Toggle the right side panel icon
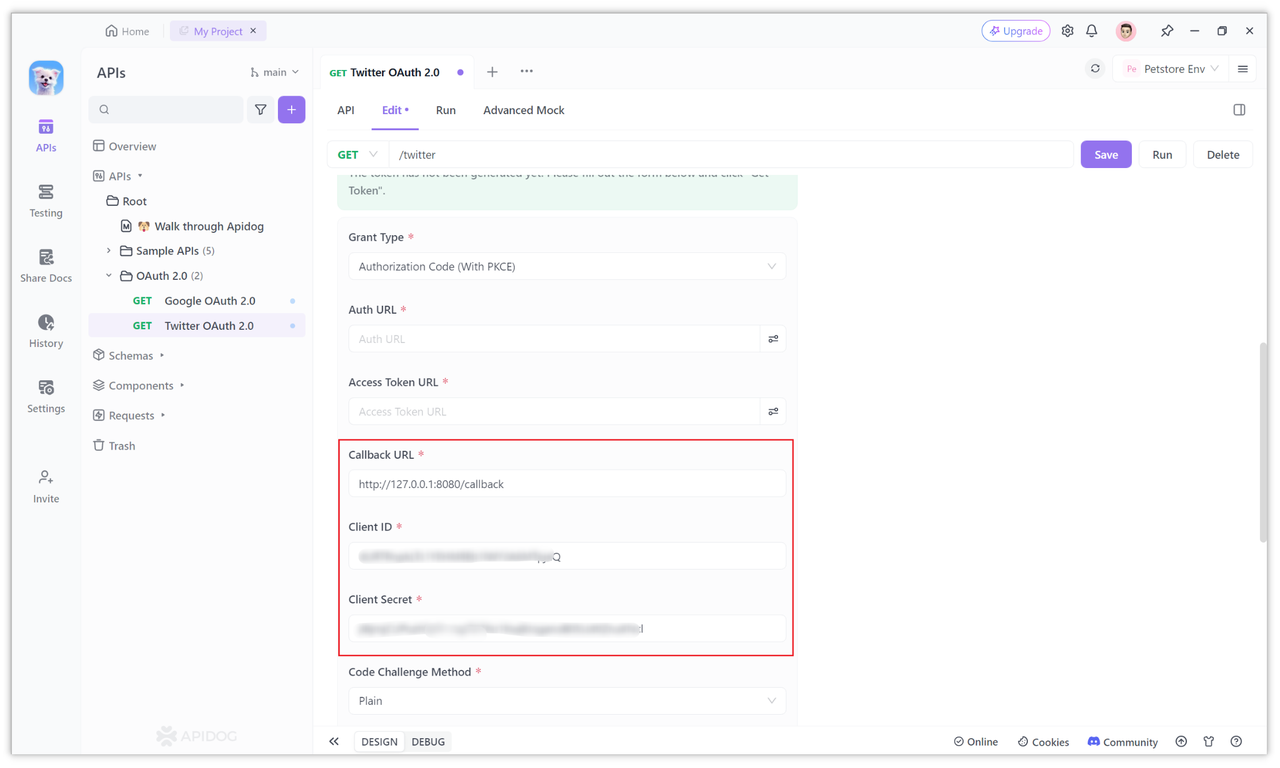The width and height of the screenshot is (1280, 768). (1239, 110)
